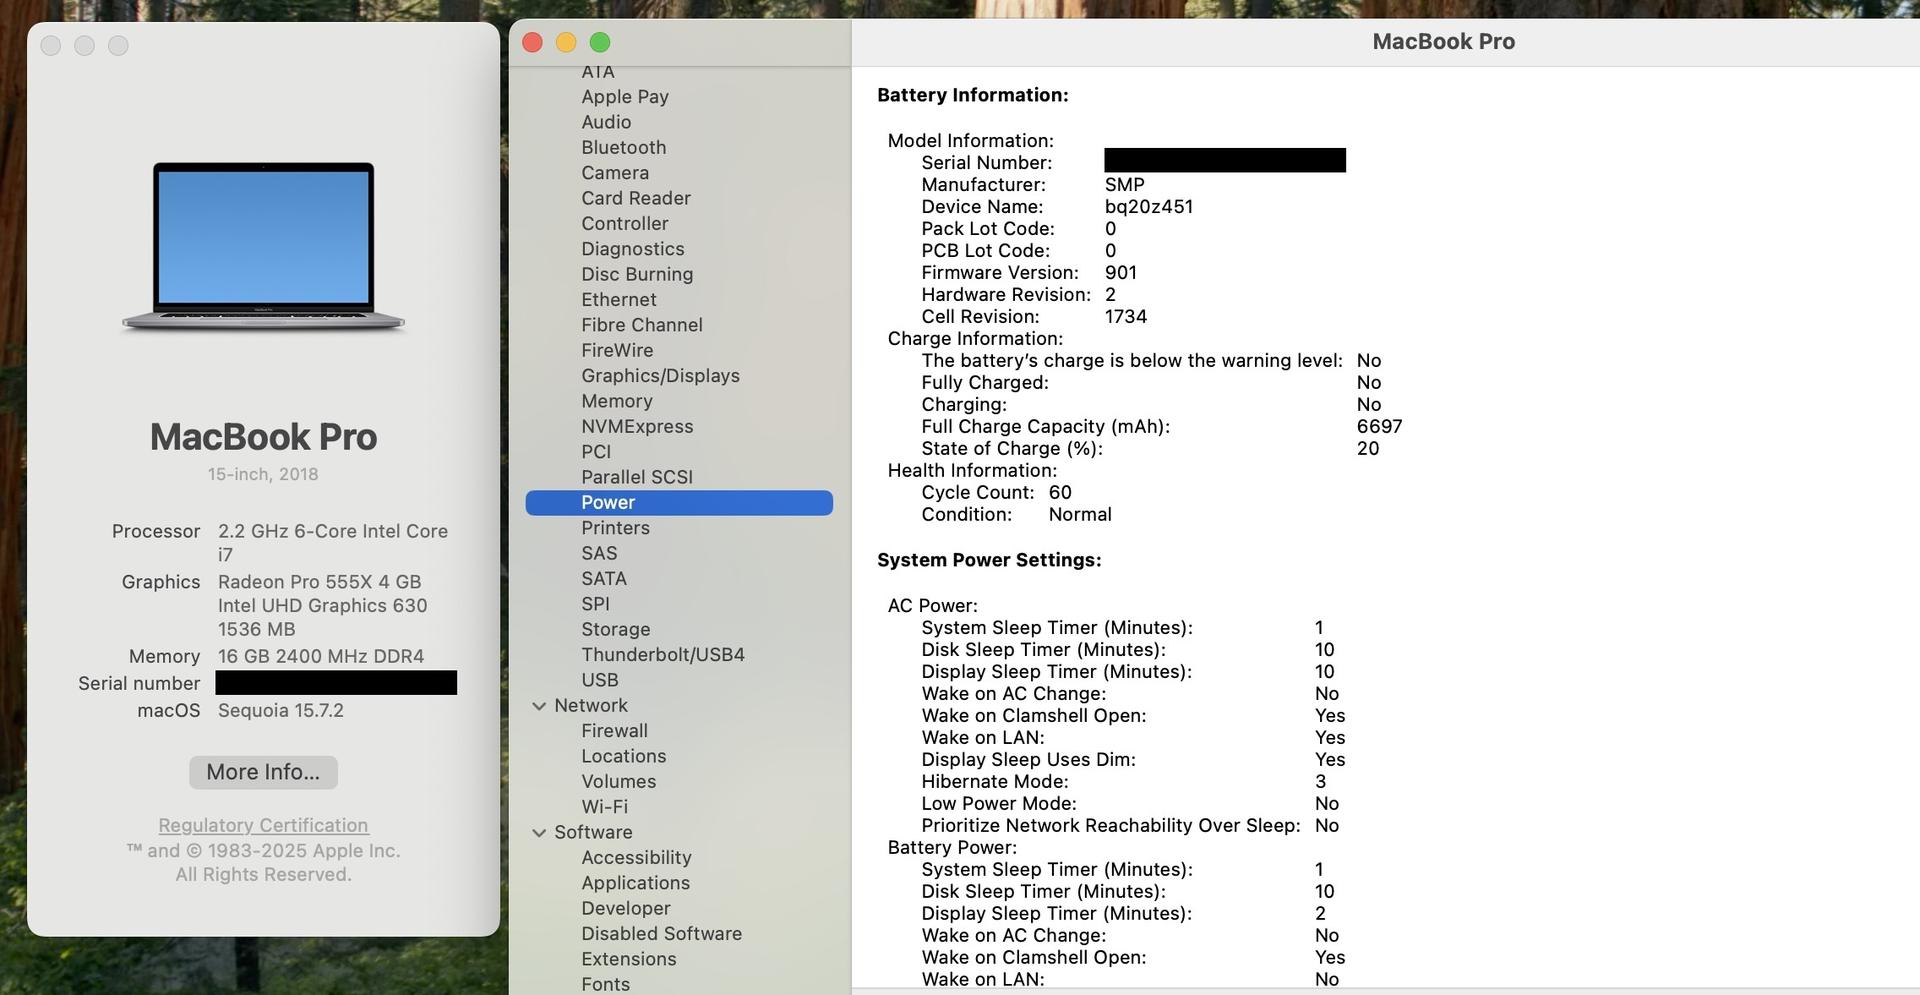1920x995 pixels.
Task: Click the device name value bq20z451
Action: tap(1149, 207)
